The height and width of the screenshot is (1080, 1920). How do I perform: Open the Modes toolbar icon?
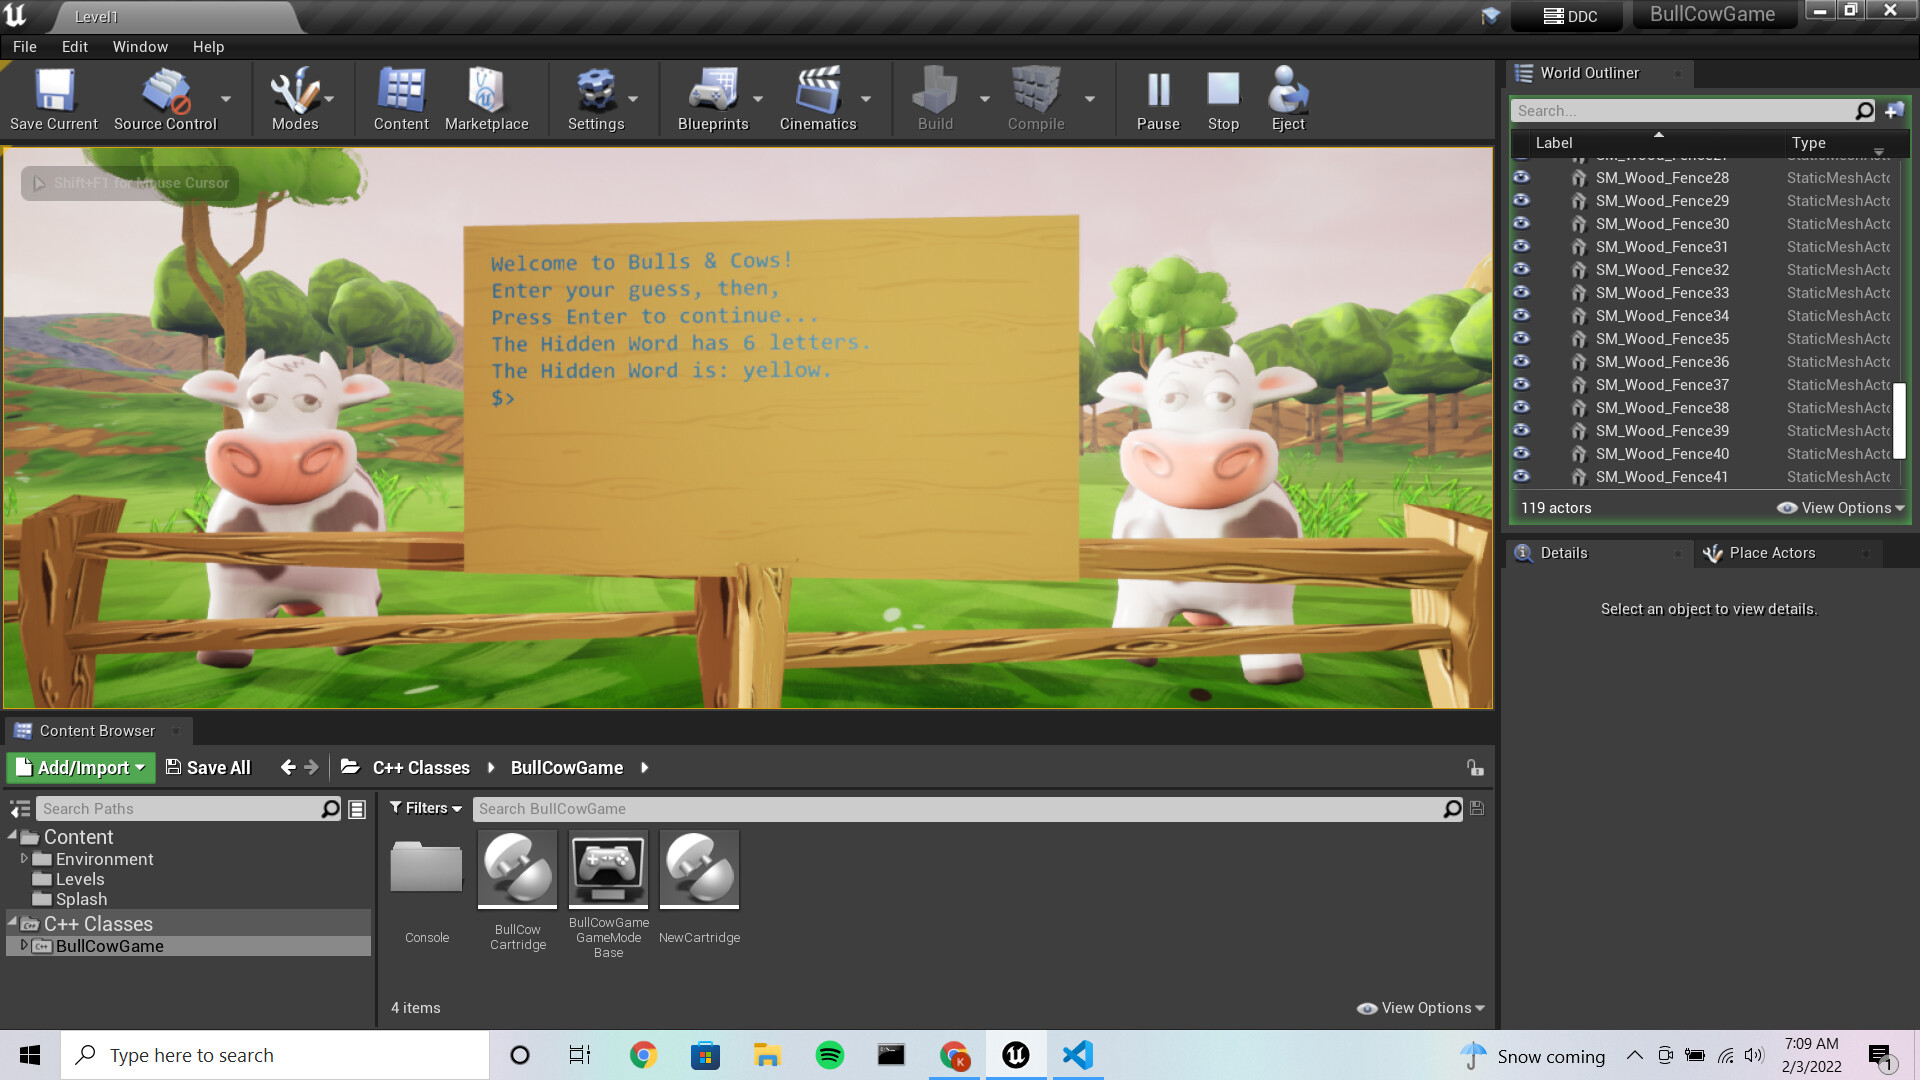tap(295, 99)
